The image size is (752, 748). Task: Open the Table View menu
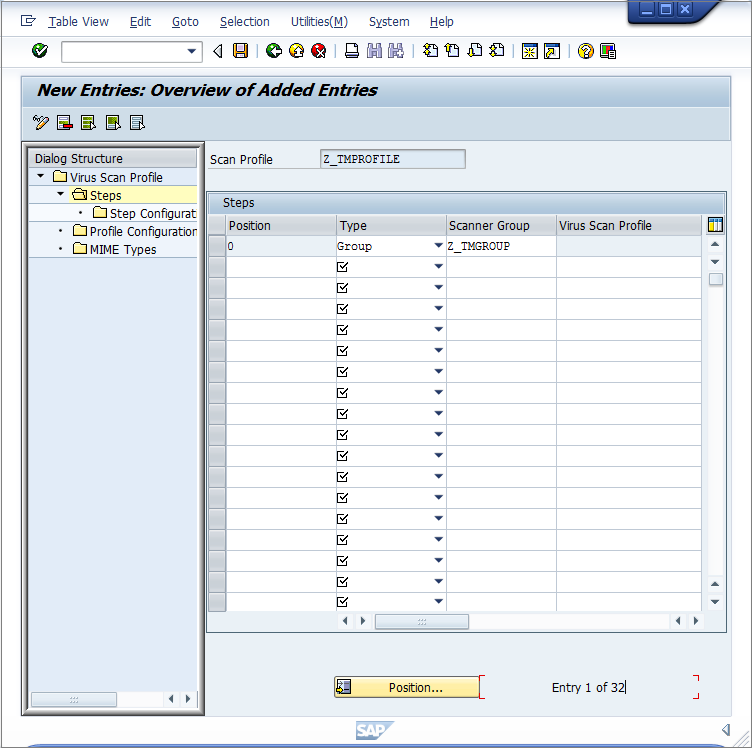(78, 21)
